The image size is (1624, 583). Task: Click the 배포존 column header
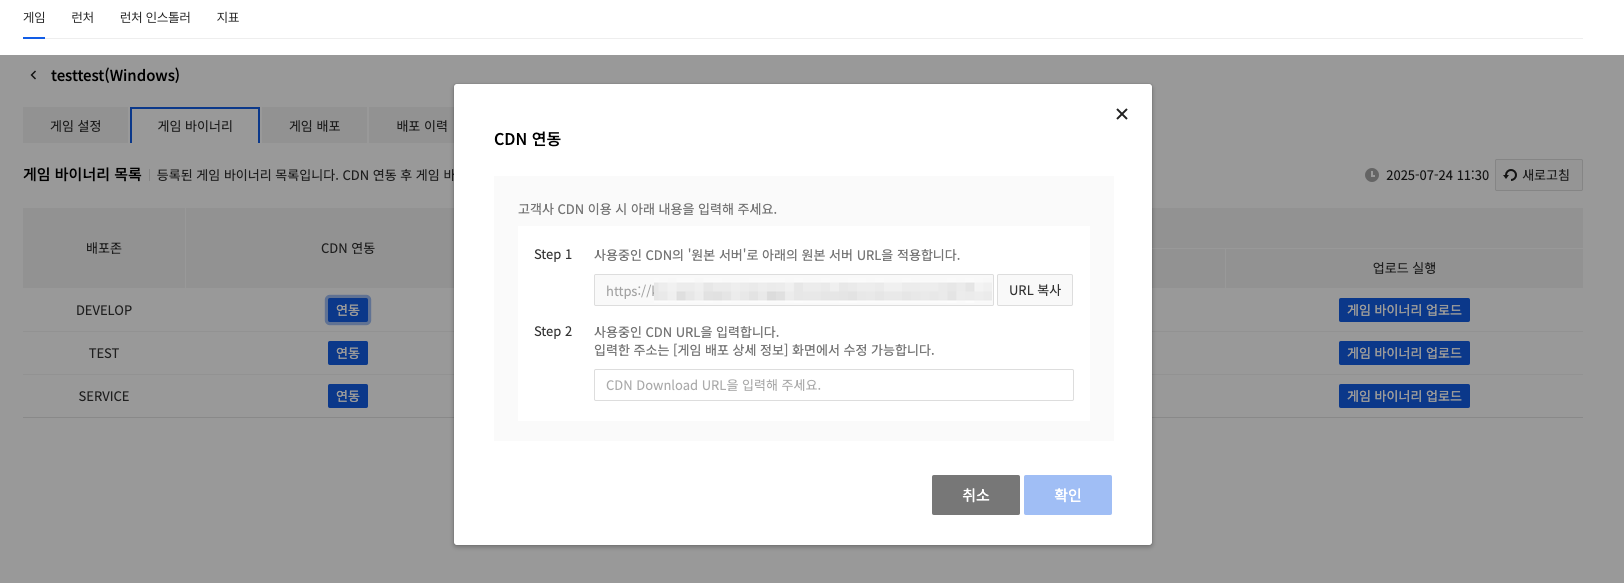tap(104, 248)
